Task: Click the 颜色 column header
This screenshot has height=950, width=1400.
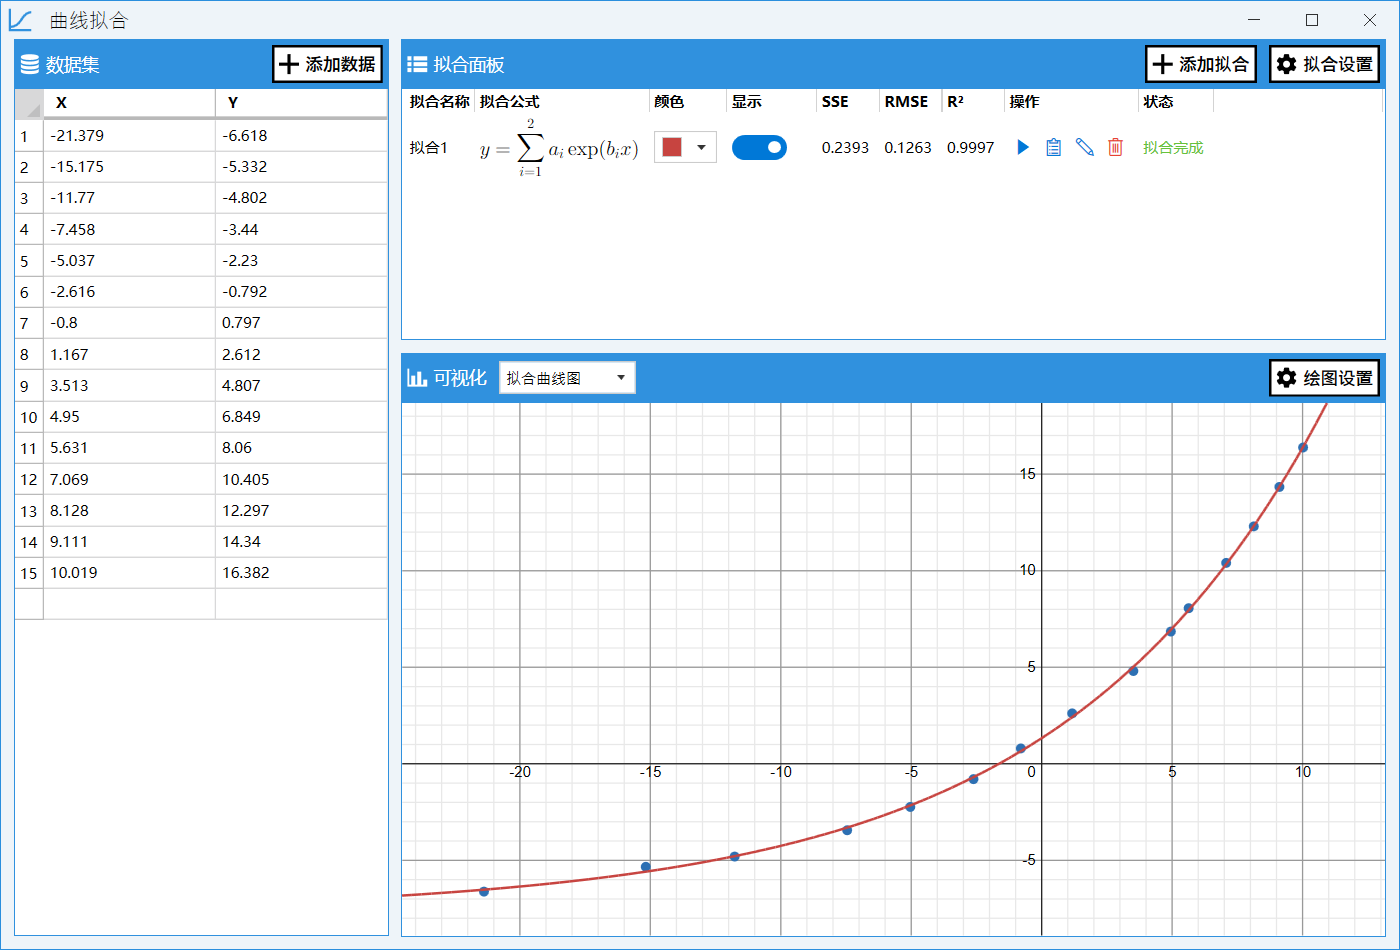Action: coord(688,102)
